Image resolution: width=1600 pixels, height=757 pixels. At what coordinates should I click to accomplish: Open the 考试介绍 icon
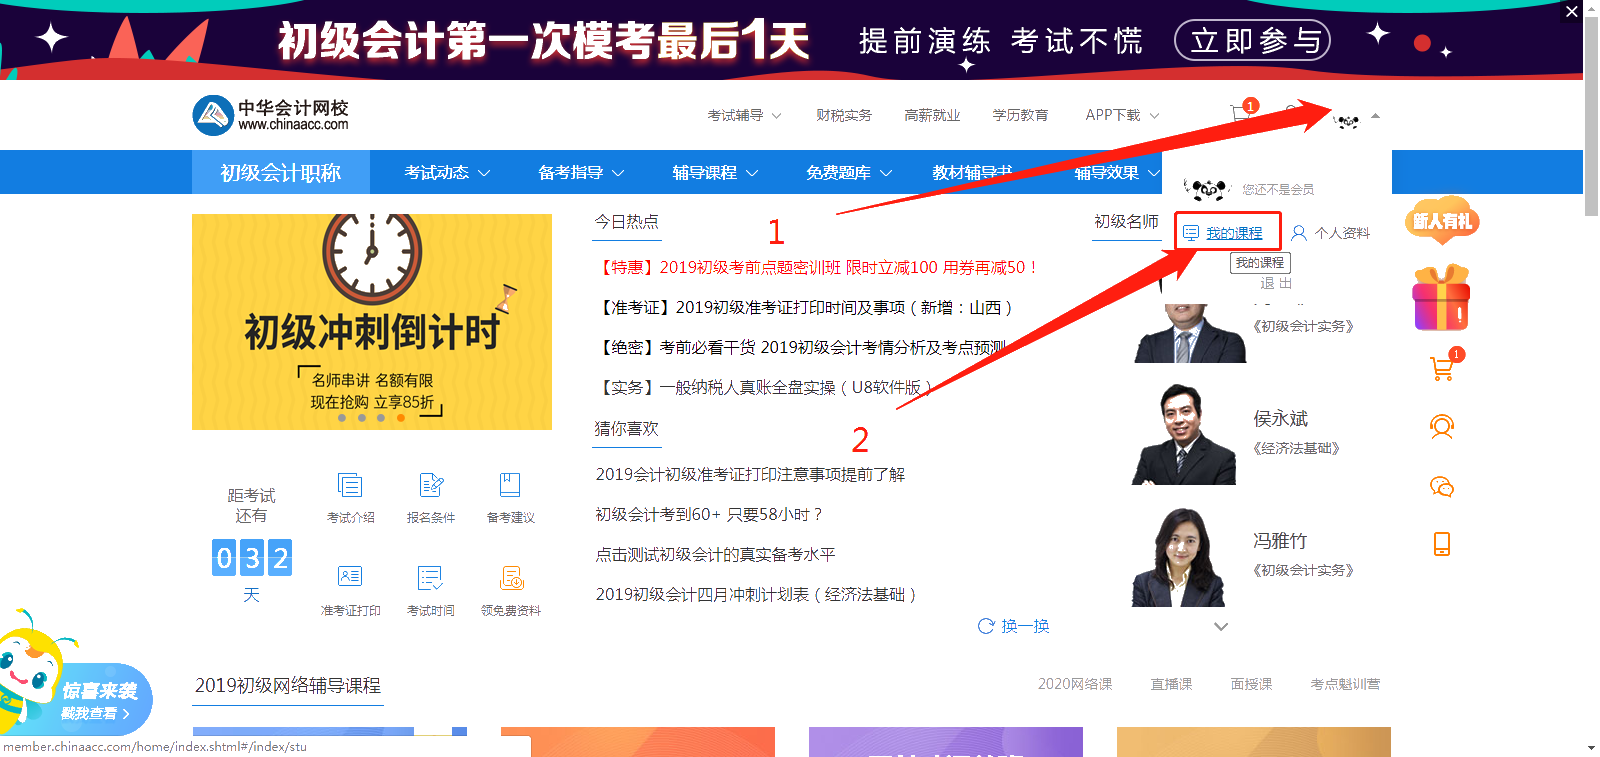[x=350, y=486]
